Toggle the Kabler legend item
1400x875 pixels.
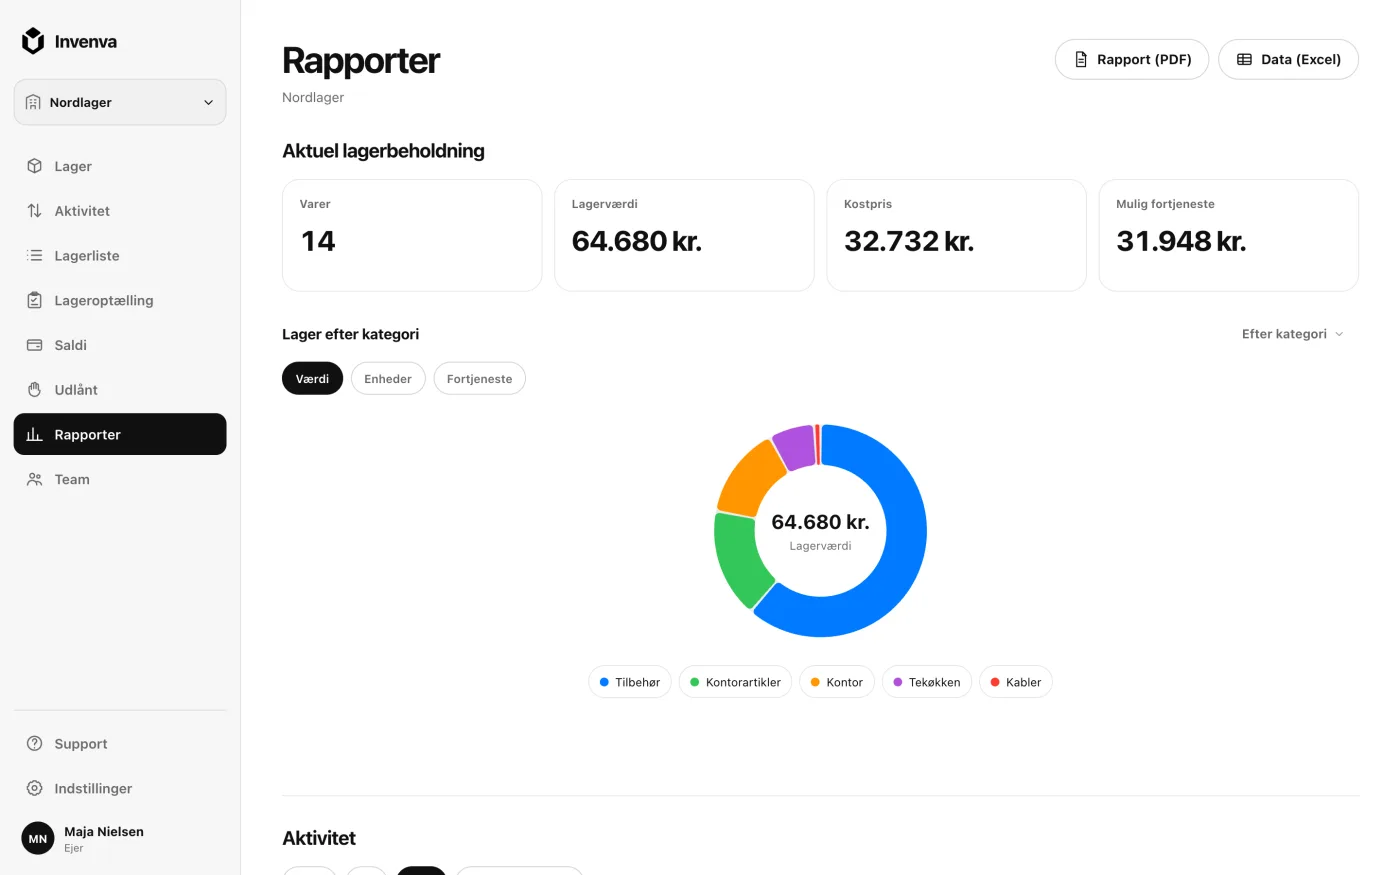pos(1016,682)
